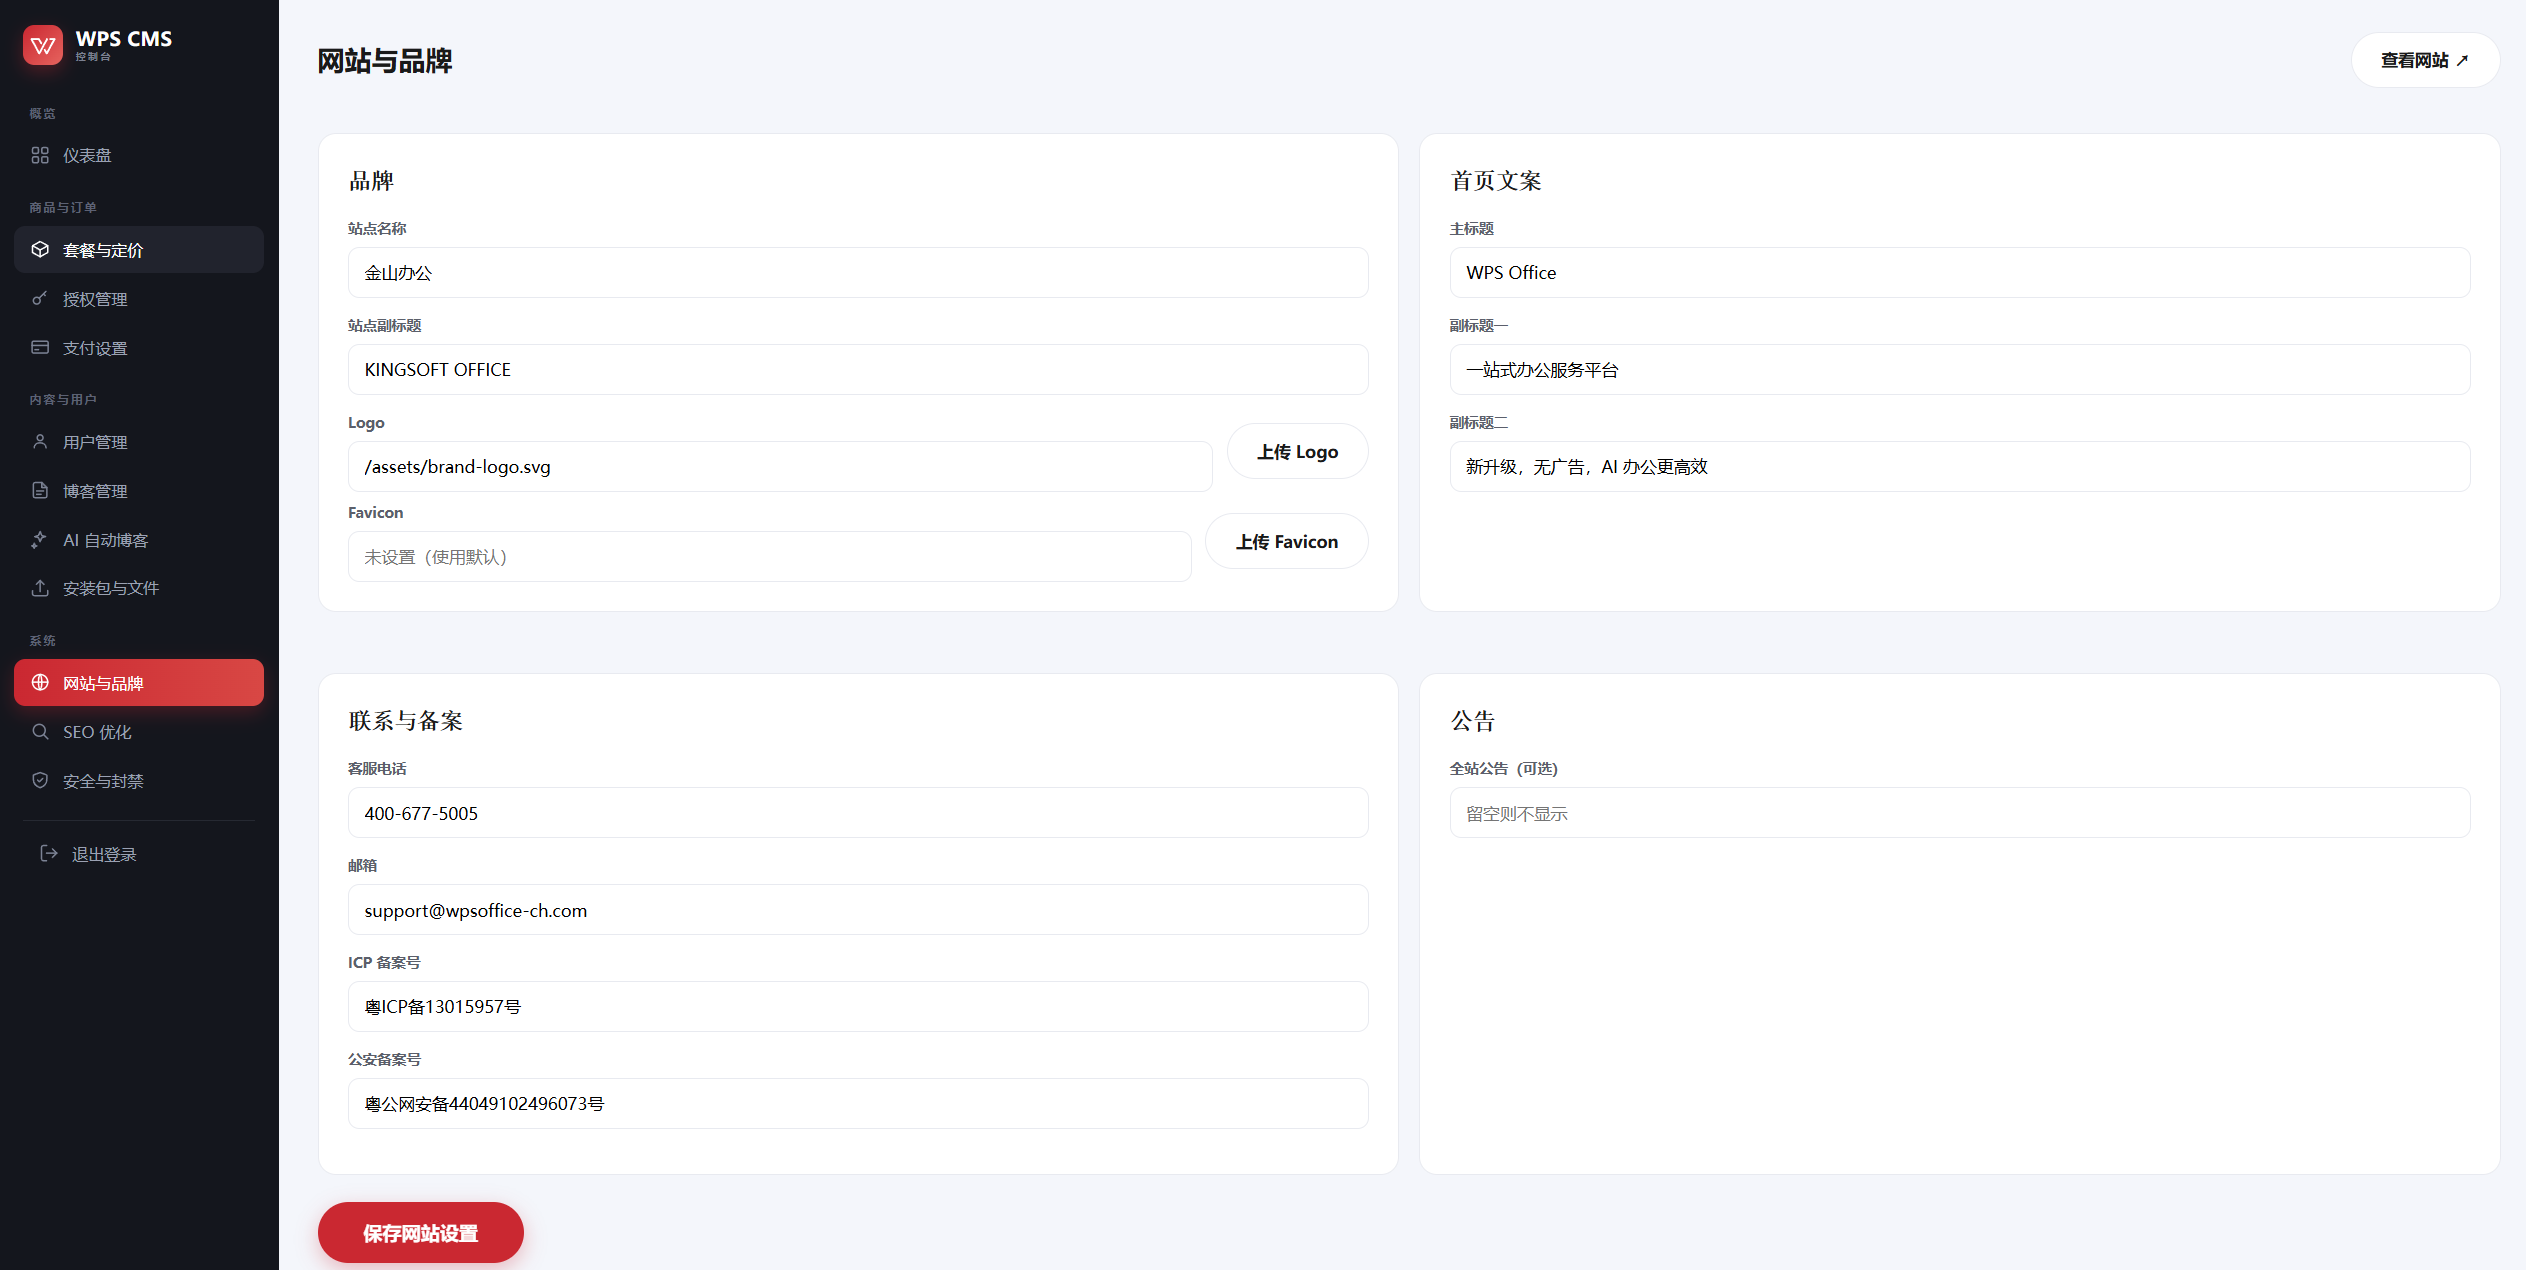Select the 支付设置 sidebar entry

click(139, 347)
